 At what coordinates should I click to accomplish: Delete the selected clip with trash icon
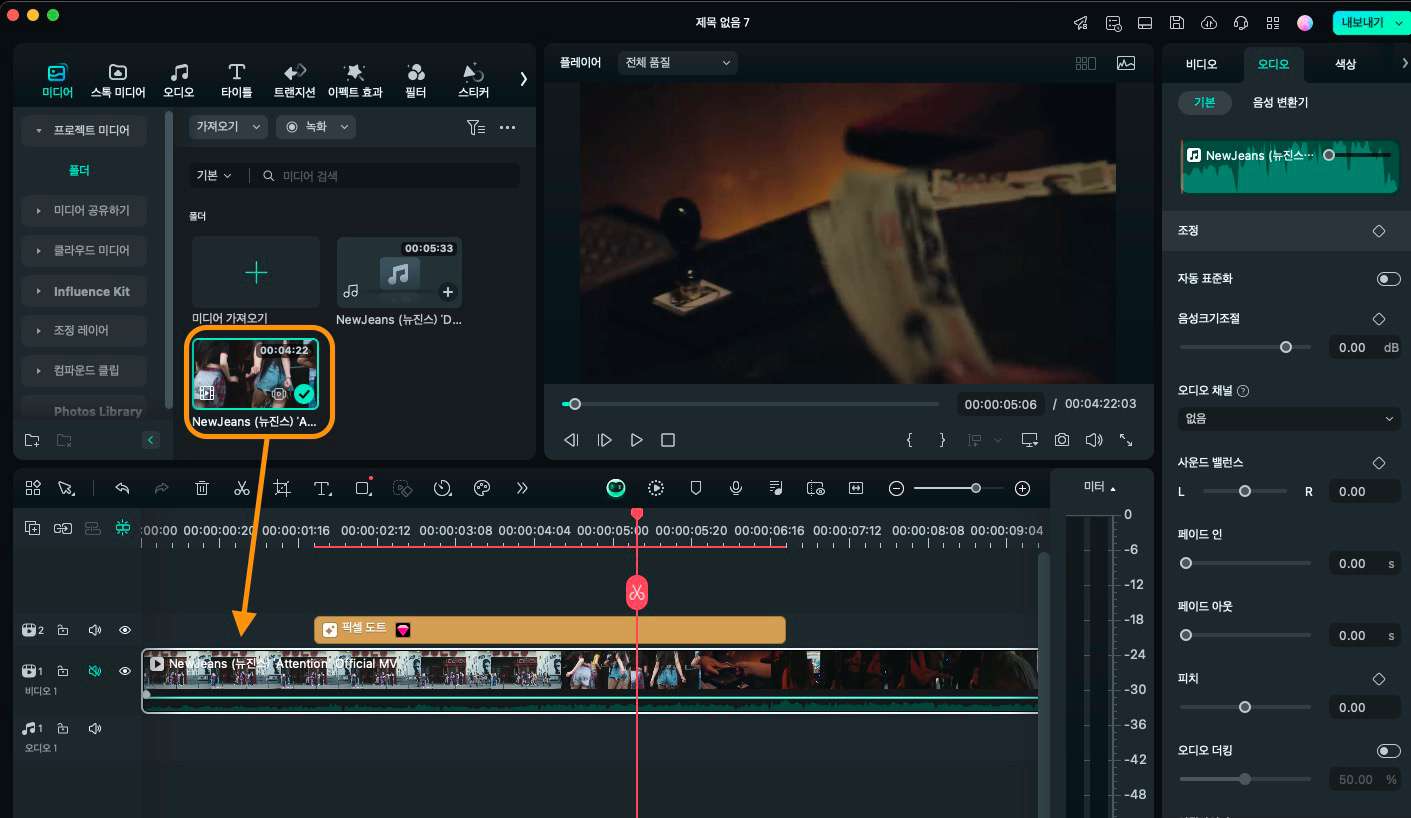[202, 488]
